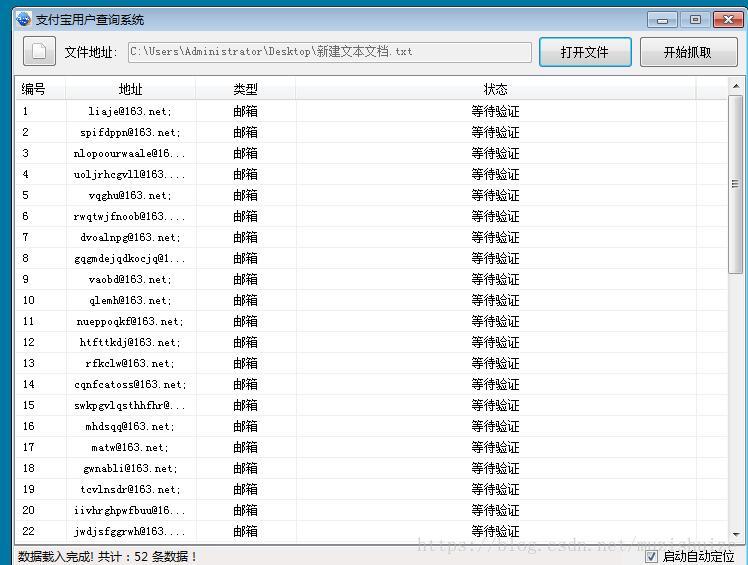The image size is (748, 565).
Task: Select row rfkclw@163.net
Action: click(x=372, y=363)
